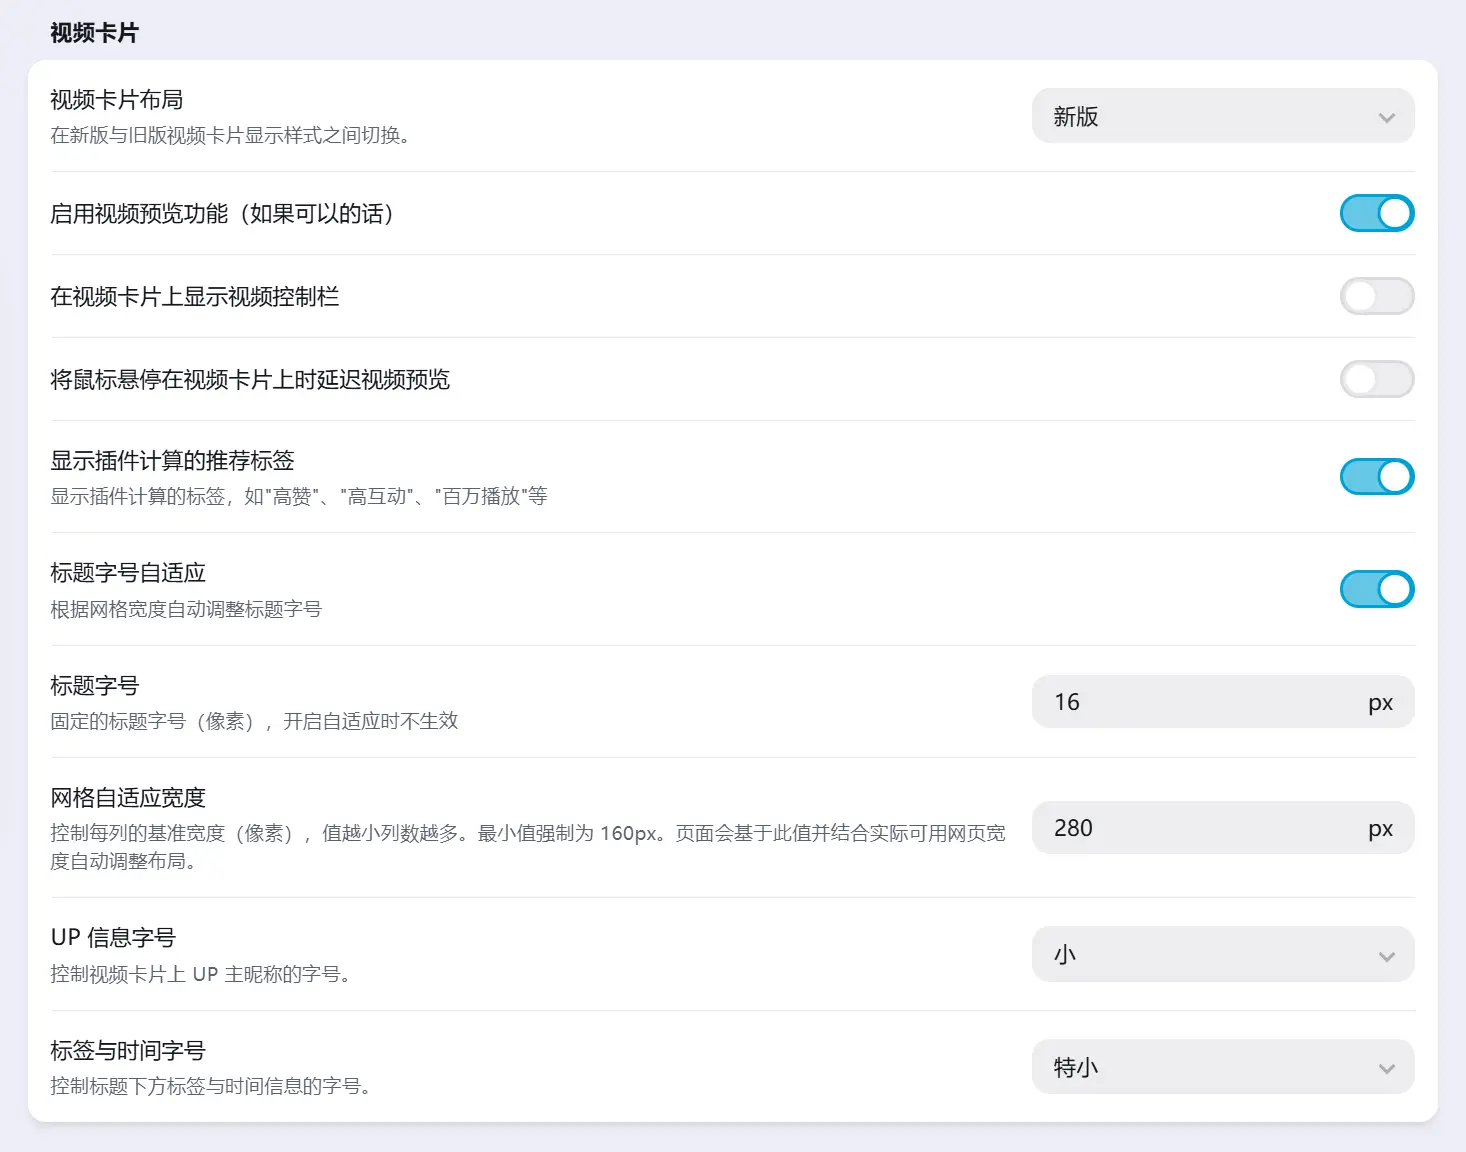Image resolution: width=1466 pixels, height=1152 pixels.
Task: Click the px unit in 网格自适应宽度 field
Action: [x=1380, y=829]
